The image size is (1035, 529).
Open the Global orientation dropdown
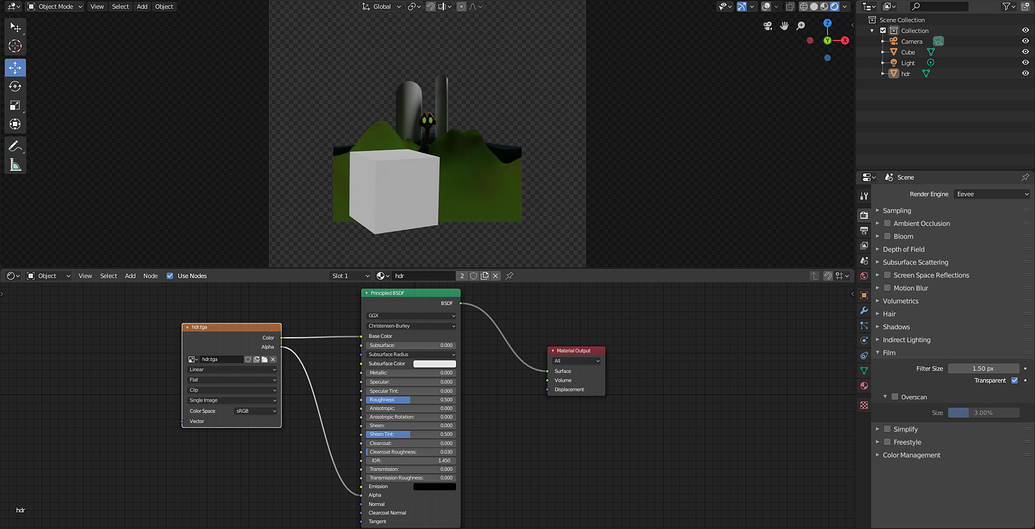(379, 7)
